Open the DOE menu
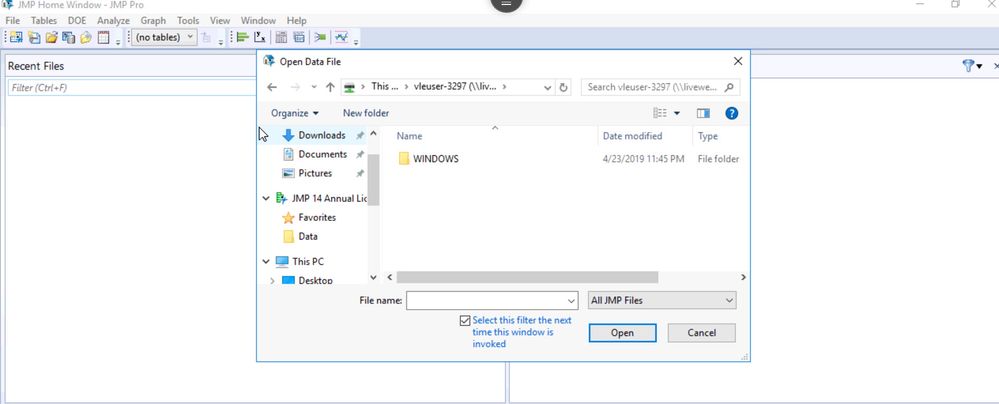 coord(77,20)
